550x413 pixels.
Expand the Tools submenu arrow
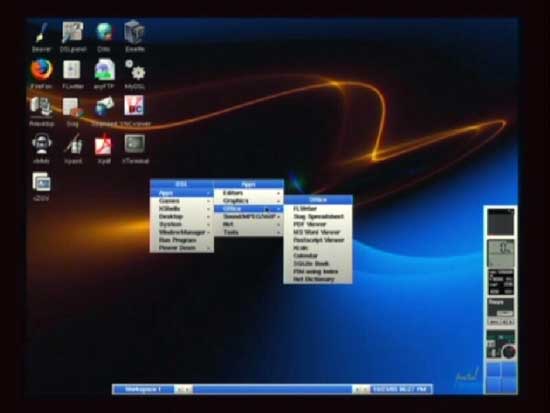point(278,232)
